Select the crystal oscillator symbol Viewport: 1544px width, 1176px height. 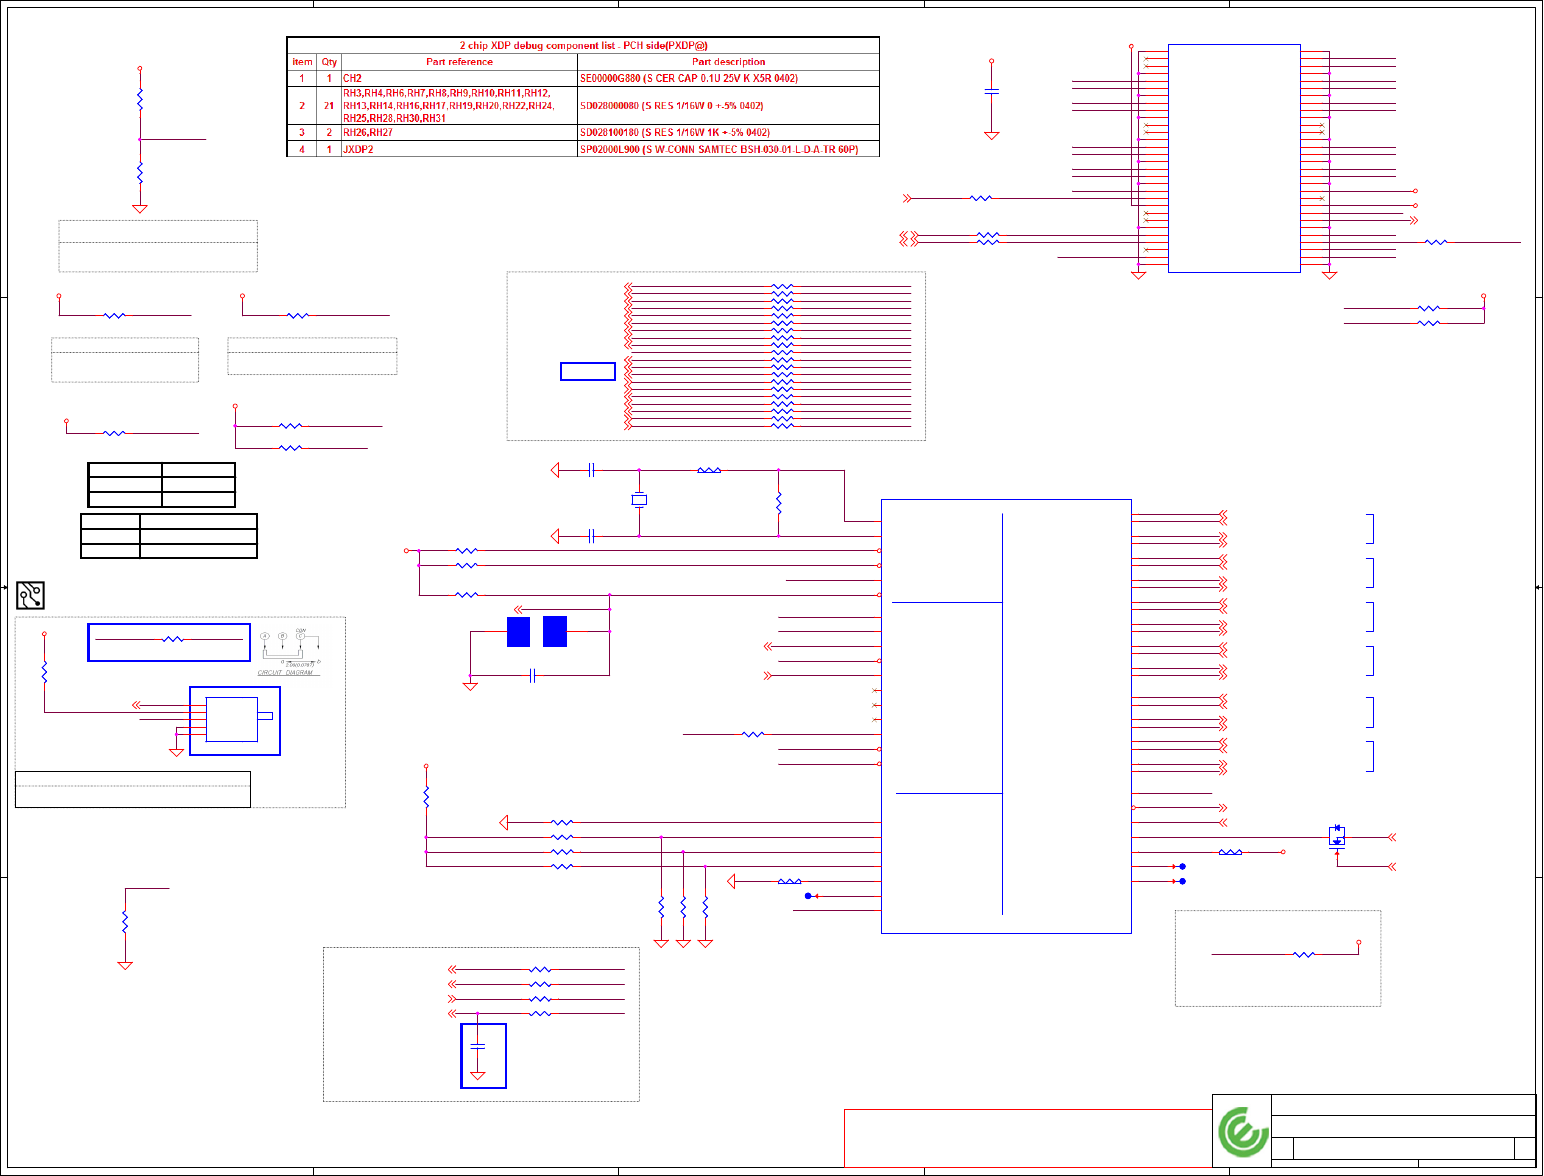click(x=639, y=500)
